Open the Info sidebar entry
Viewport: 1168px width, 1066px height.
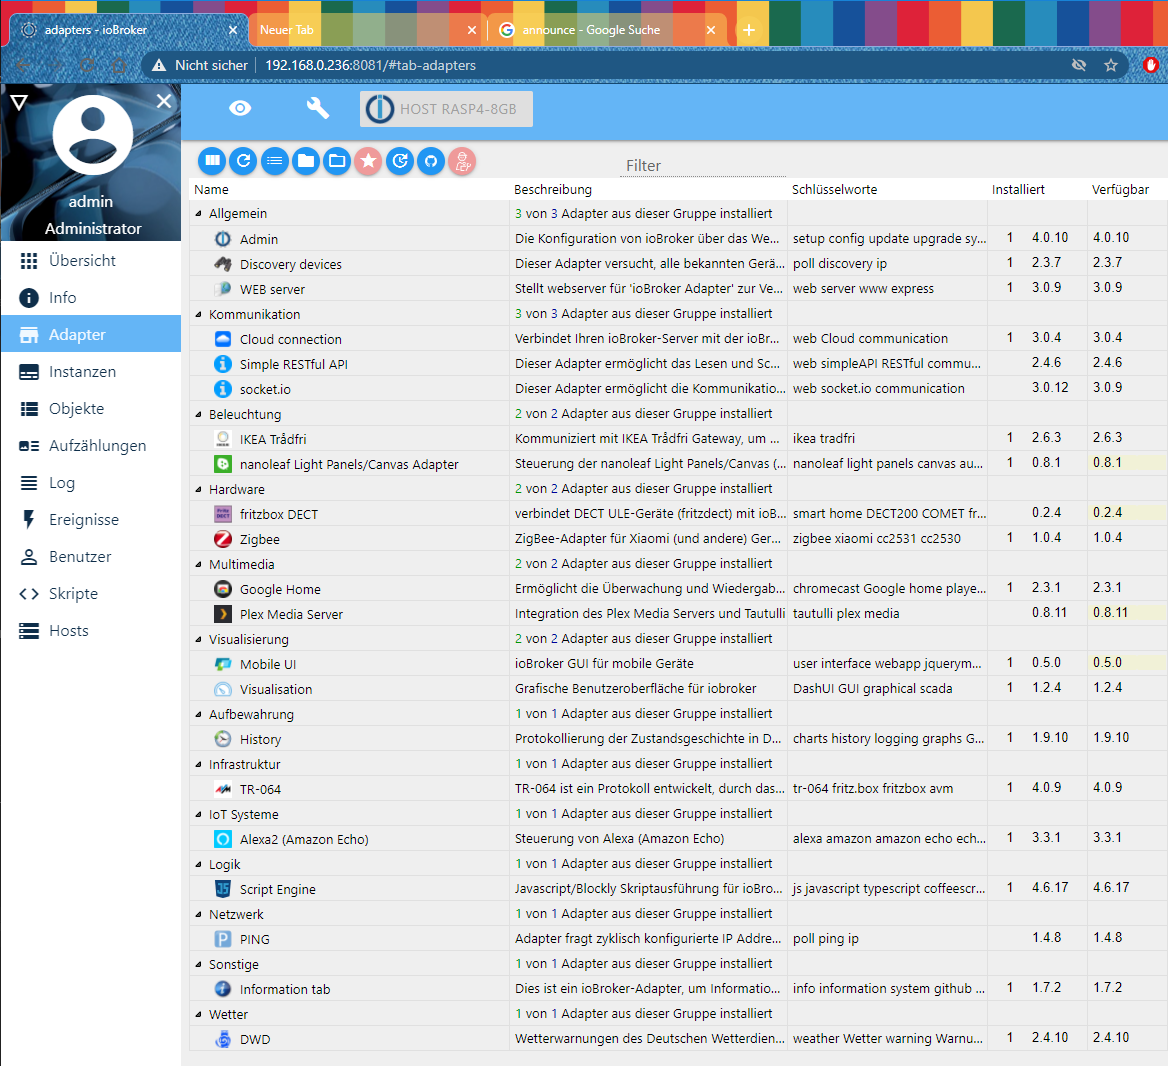click(x=91, y=298)
